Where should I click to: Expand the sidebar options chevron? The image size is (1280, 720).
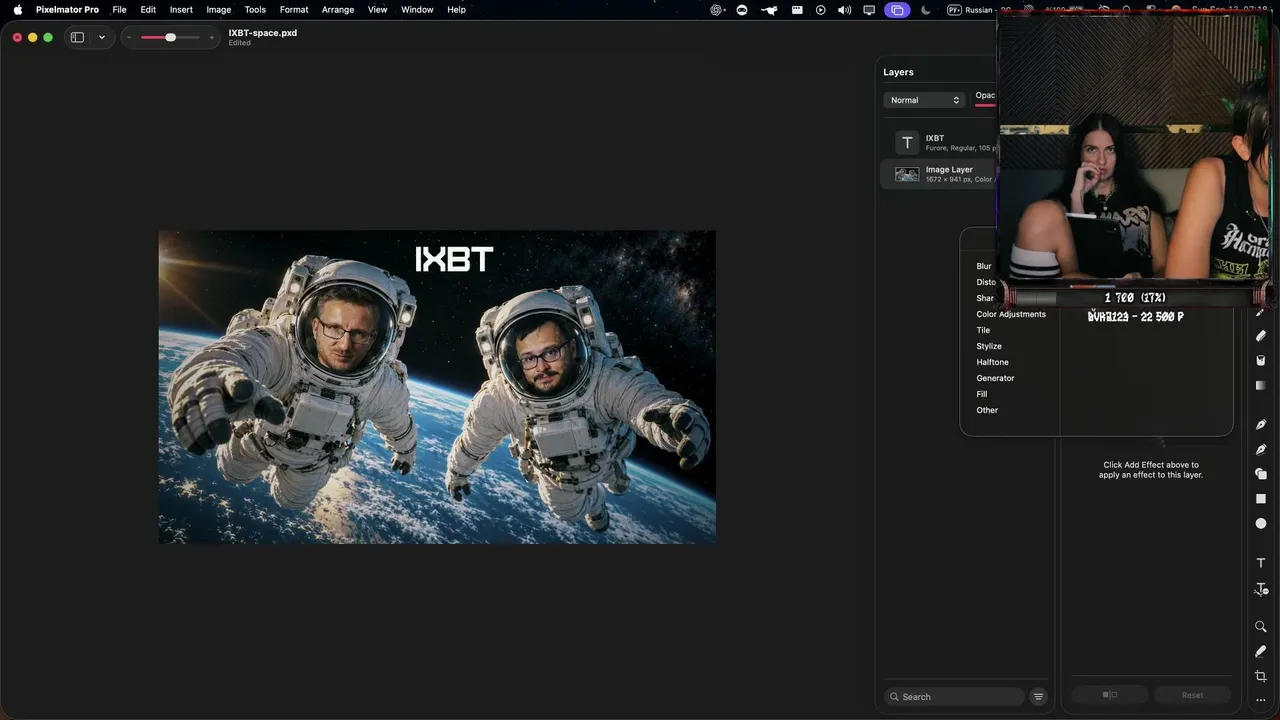click(101, 37)
